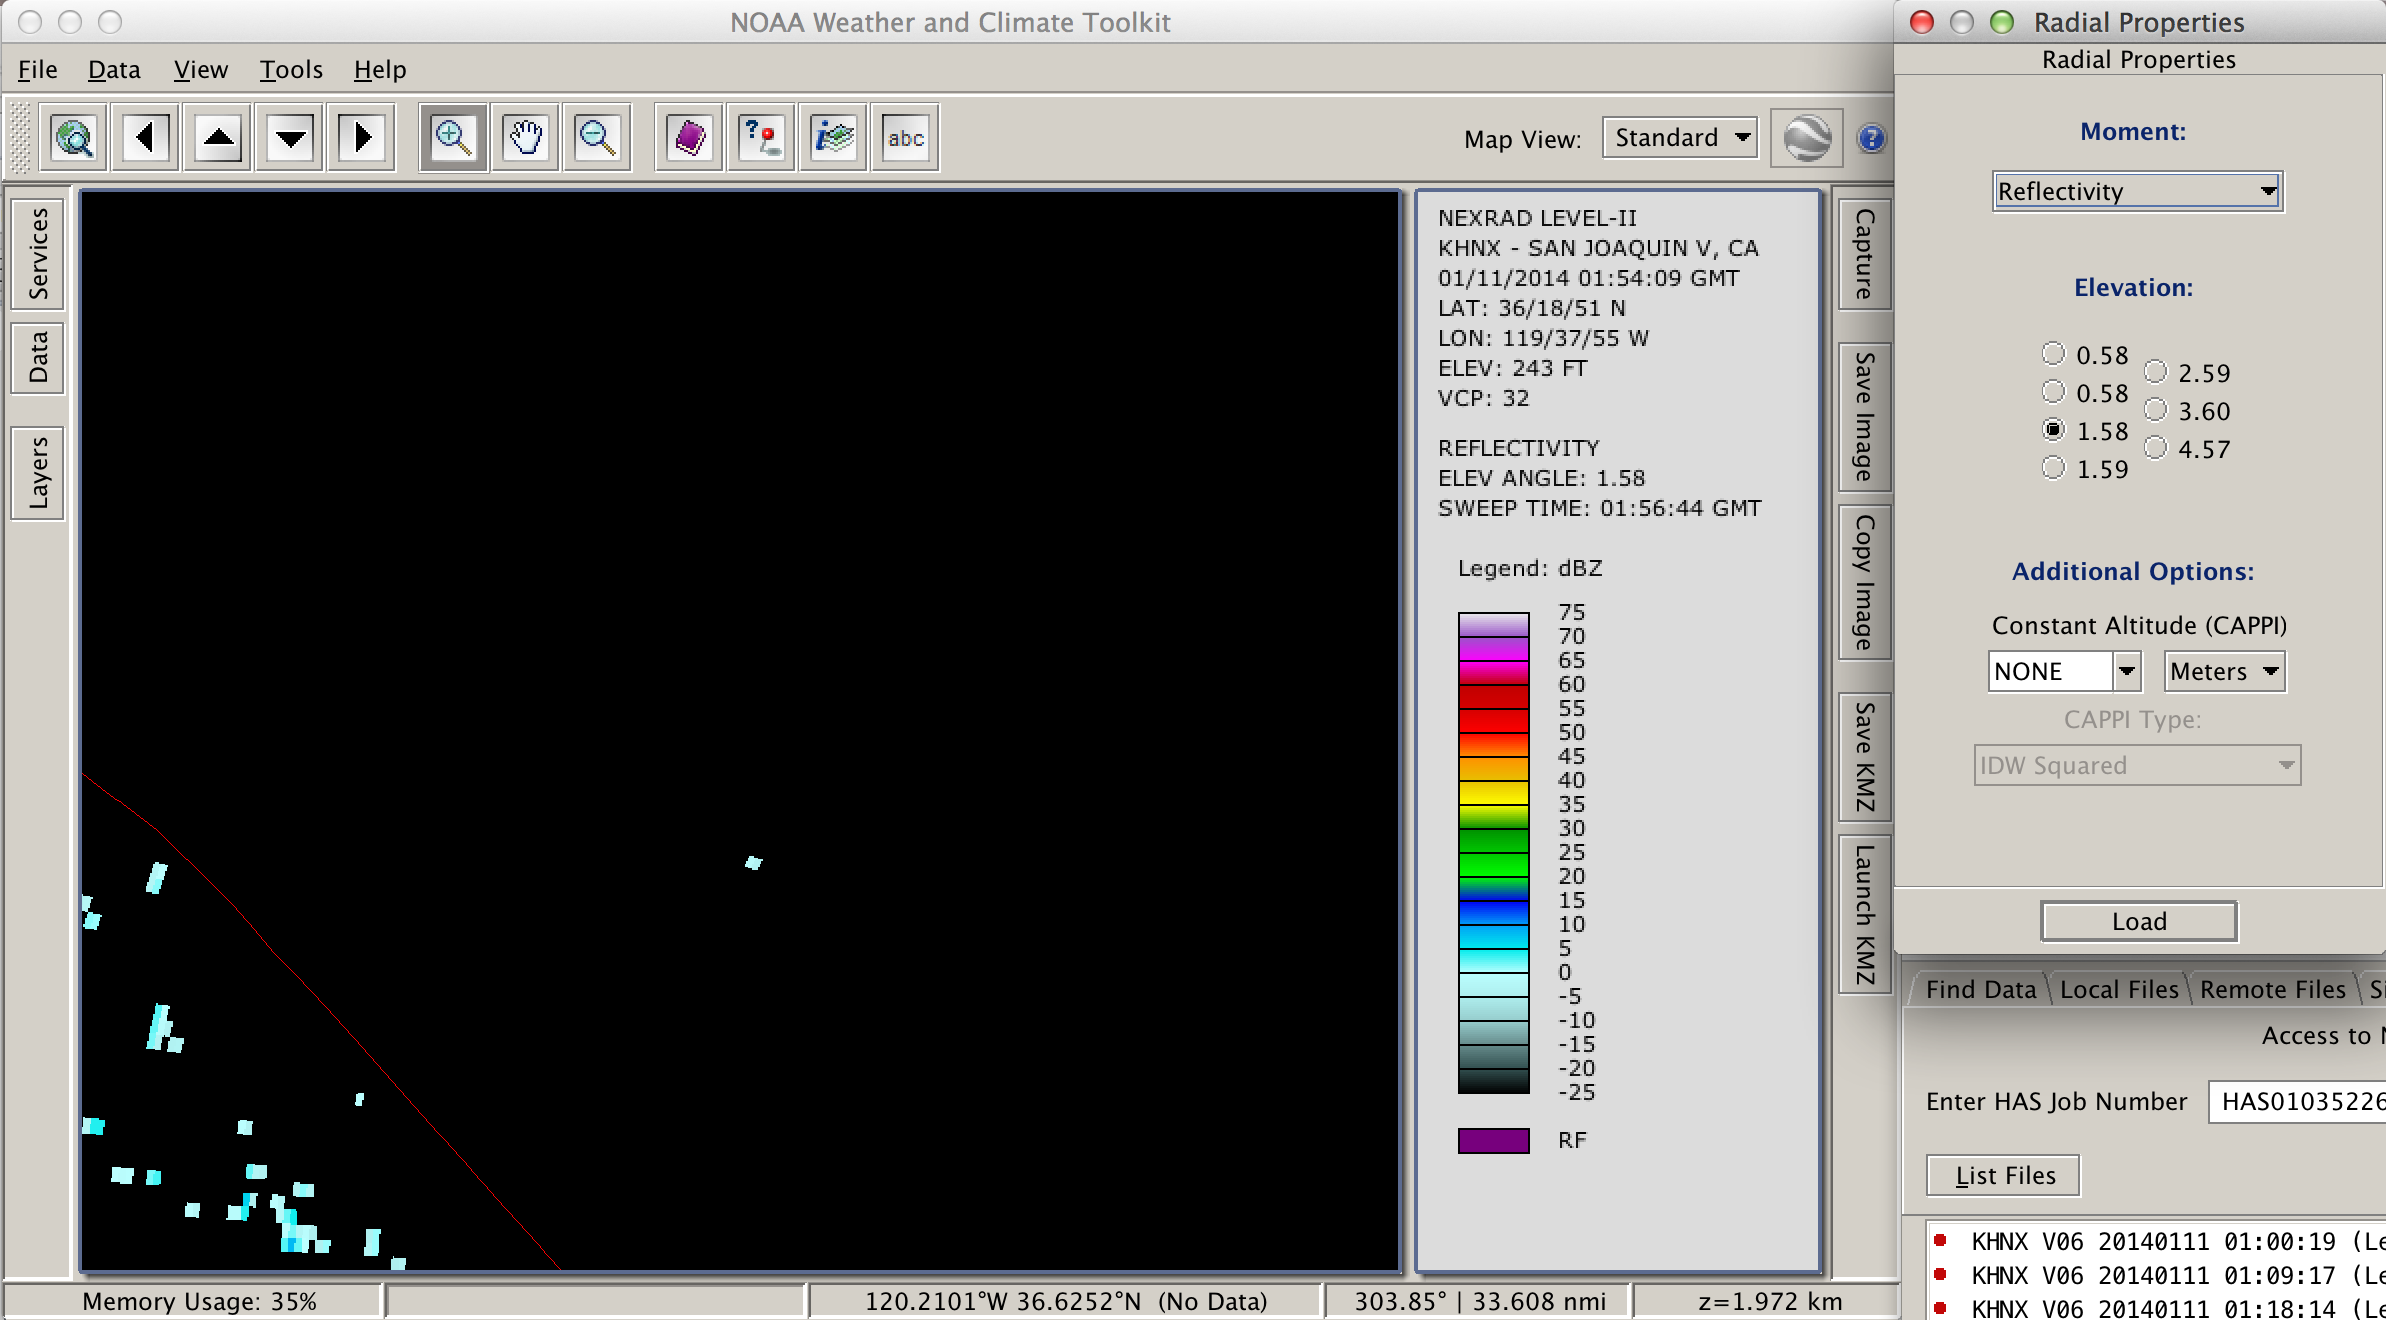The width and height of the screenshot is (2386, 1320).
Task: Click the Launch KMZ side button
Action: click(1865, 914)
